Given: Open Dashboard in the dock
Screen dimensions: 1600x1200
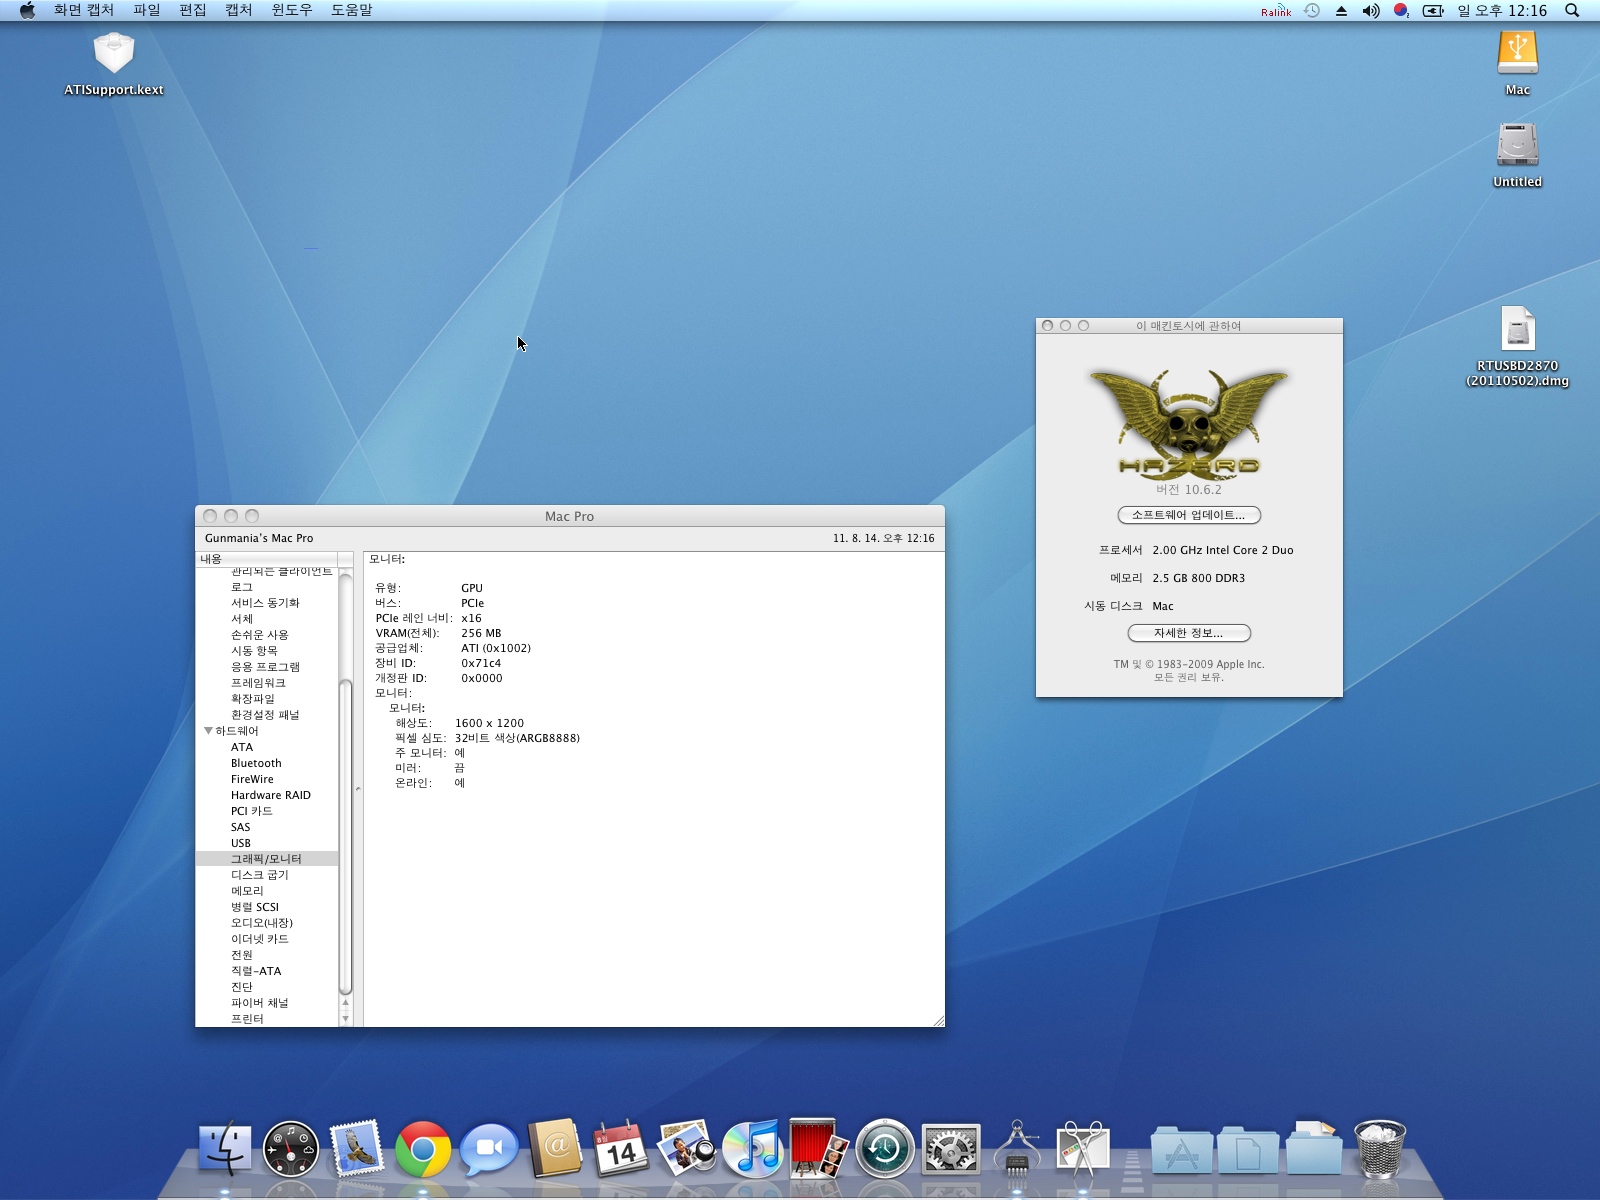Looking at the screenshot, I should pyautogui.click(x=291, y=1148).
